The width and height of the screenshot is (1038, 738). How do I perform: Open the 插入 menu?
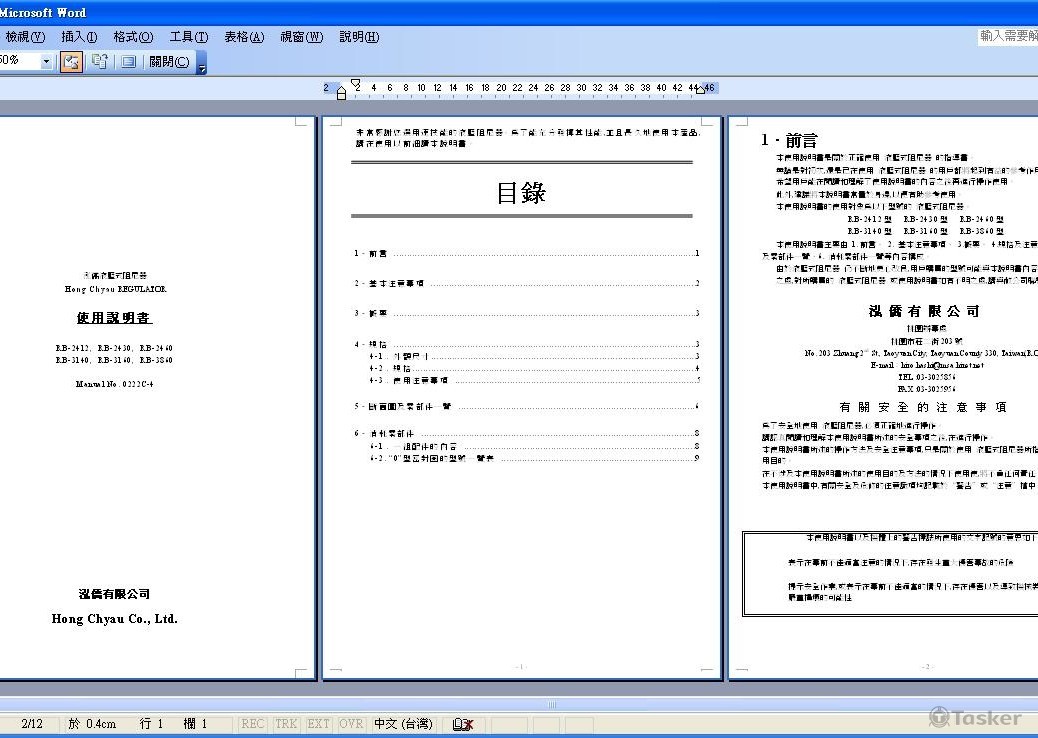[79, 37]
